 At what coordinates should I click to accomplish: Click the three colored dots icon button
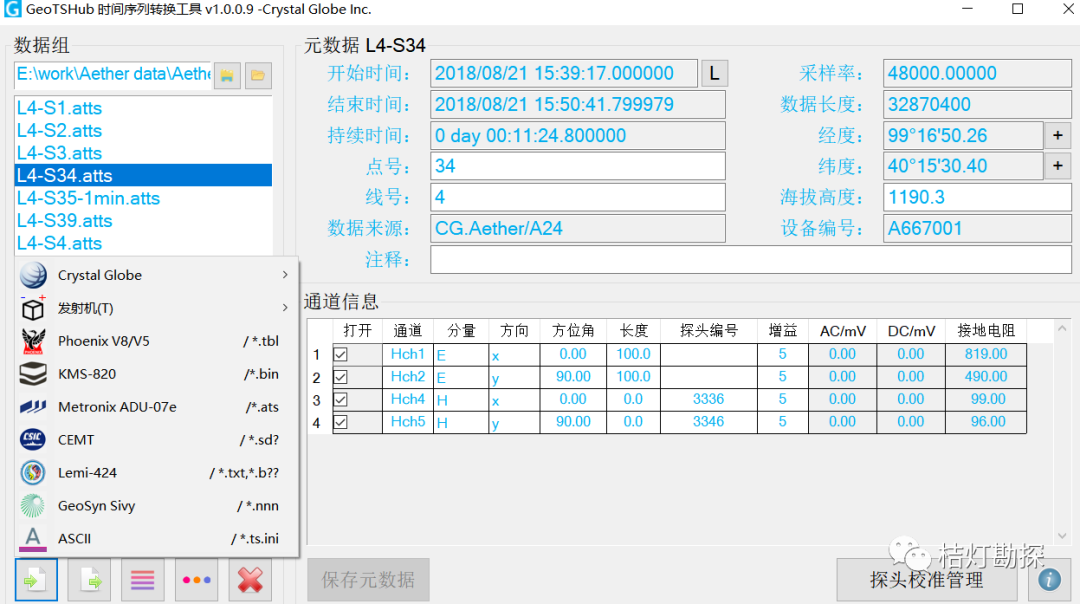[196, 580]
